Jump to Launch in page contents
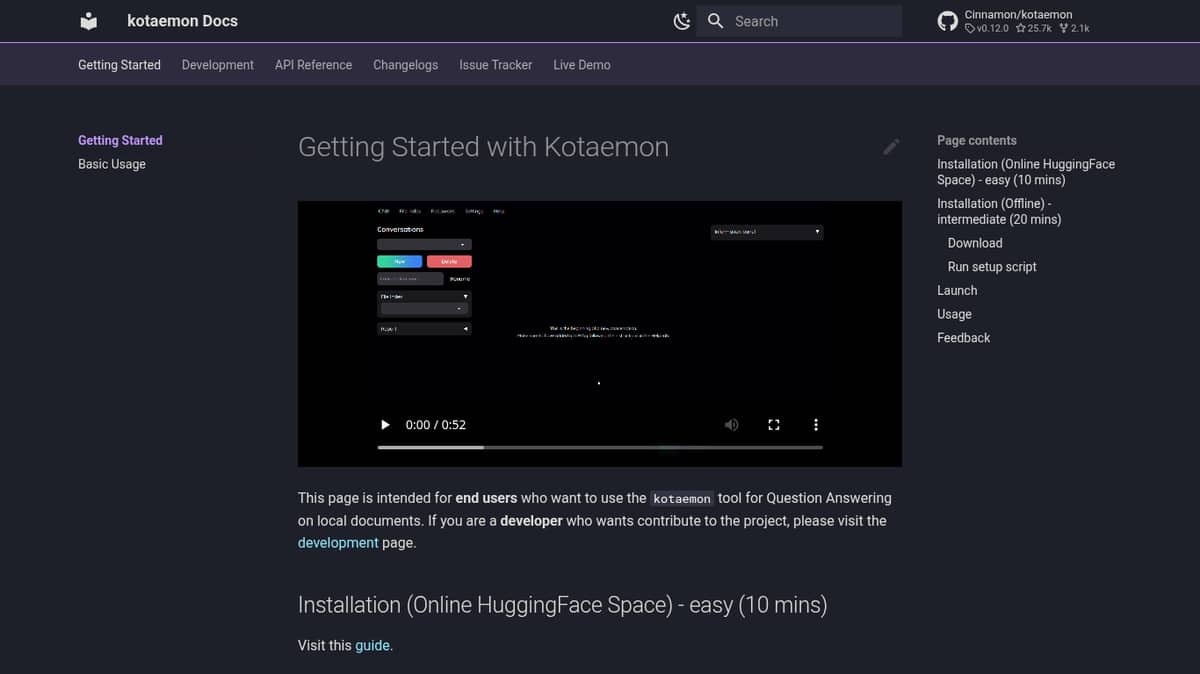The width and height of the screenshot is (1200, 674). (x=957, y=290)
